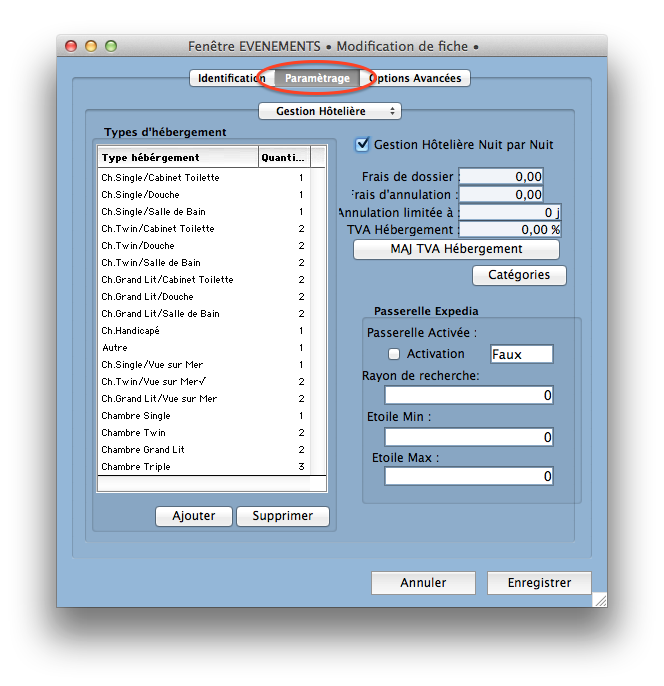Minimize window with yellow button

click(91, 46)
